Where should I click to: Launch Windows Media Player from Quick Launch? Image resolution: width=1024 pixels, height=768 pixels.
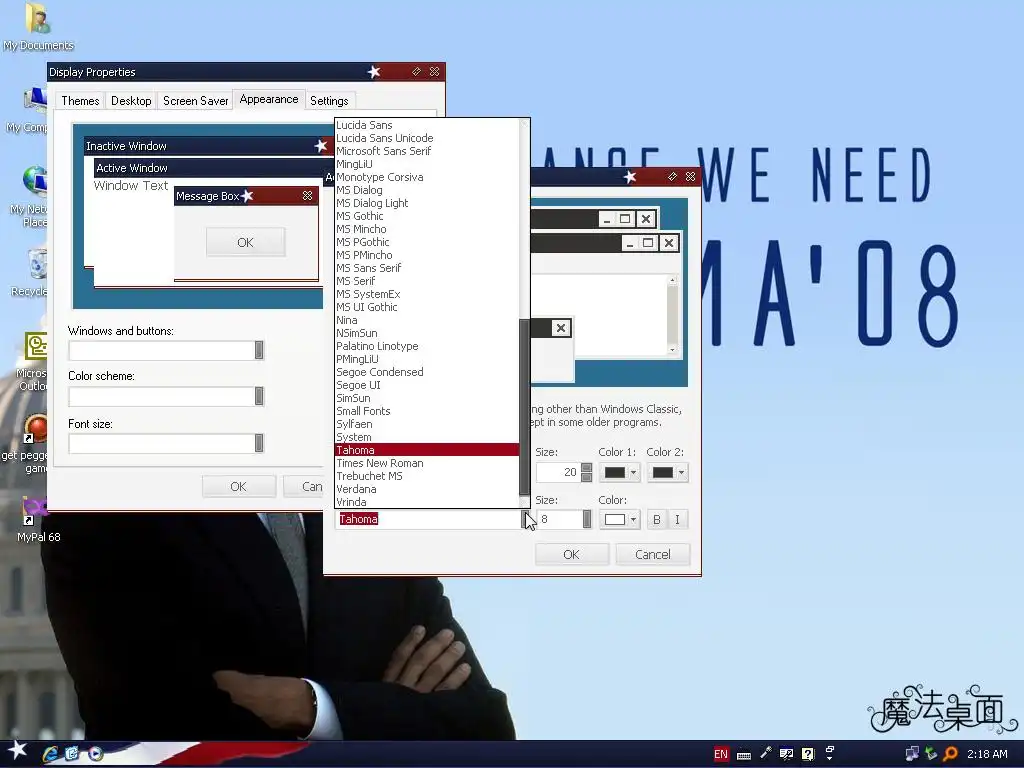click(95, 754)
